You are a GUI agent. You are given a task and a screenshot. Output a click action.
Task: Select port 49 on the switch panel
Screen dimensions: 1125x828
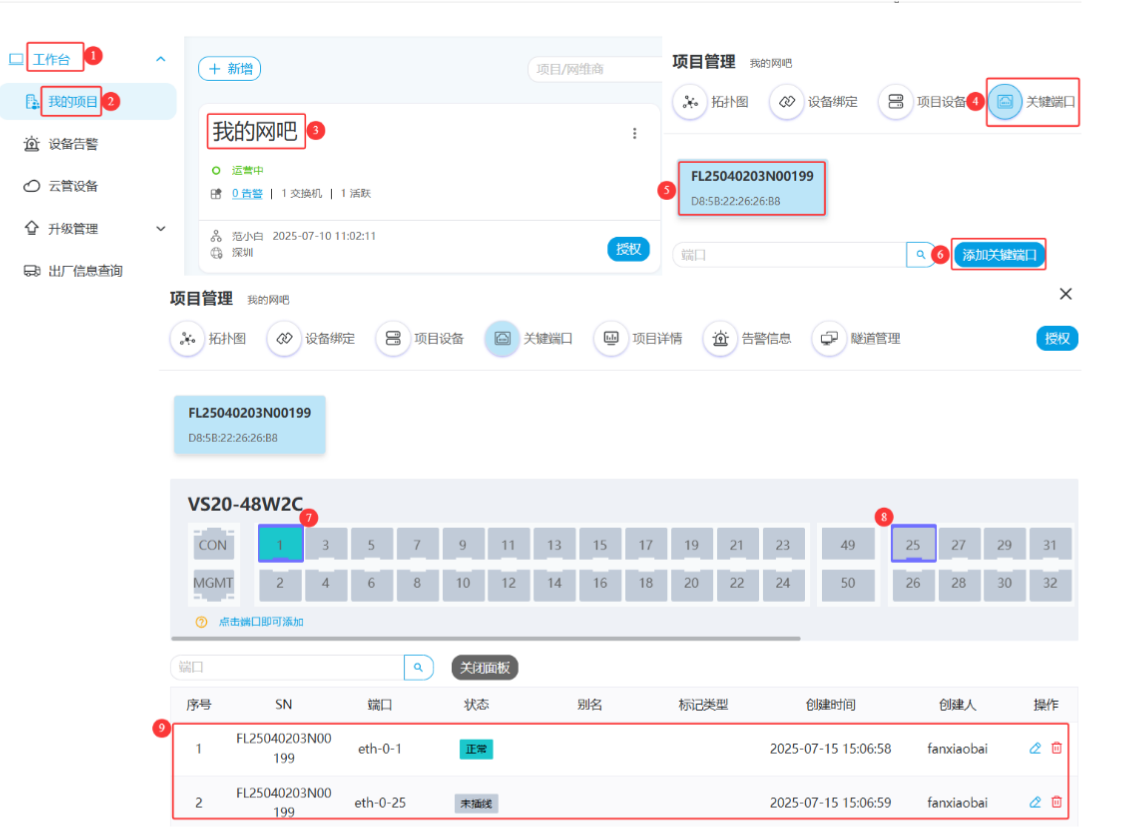pos(848,545)
